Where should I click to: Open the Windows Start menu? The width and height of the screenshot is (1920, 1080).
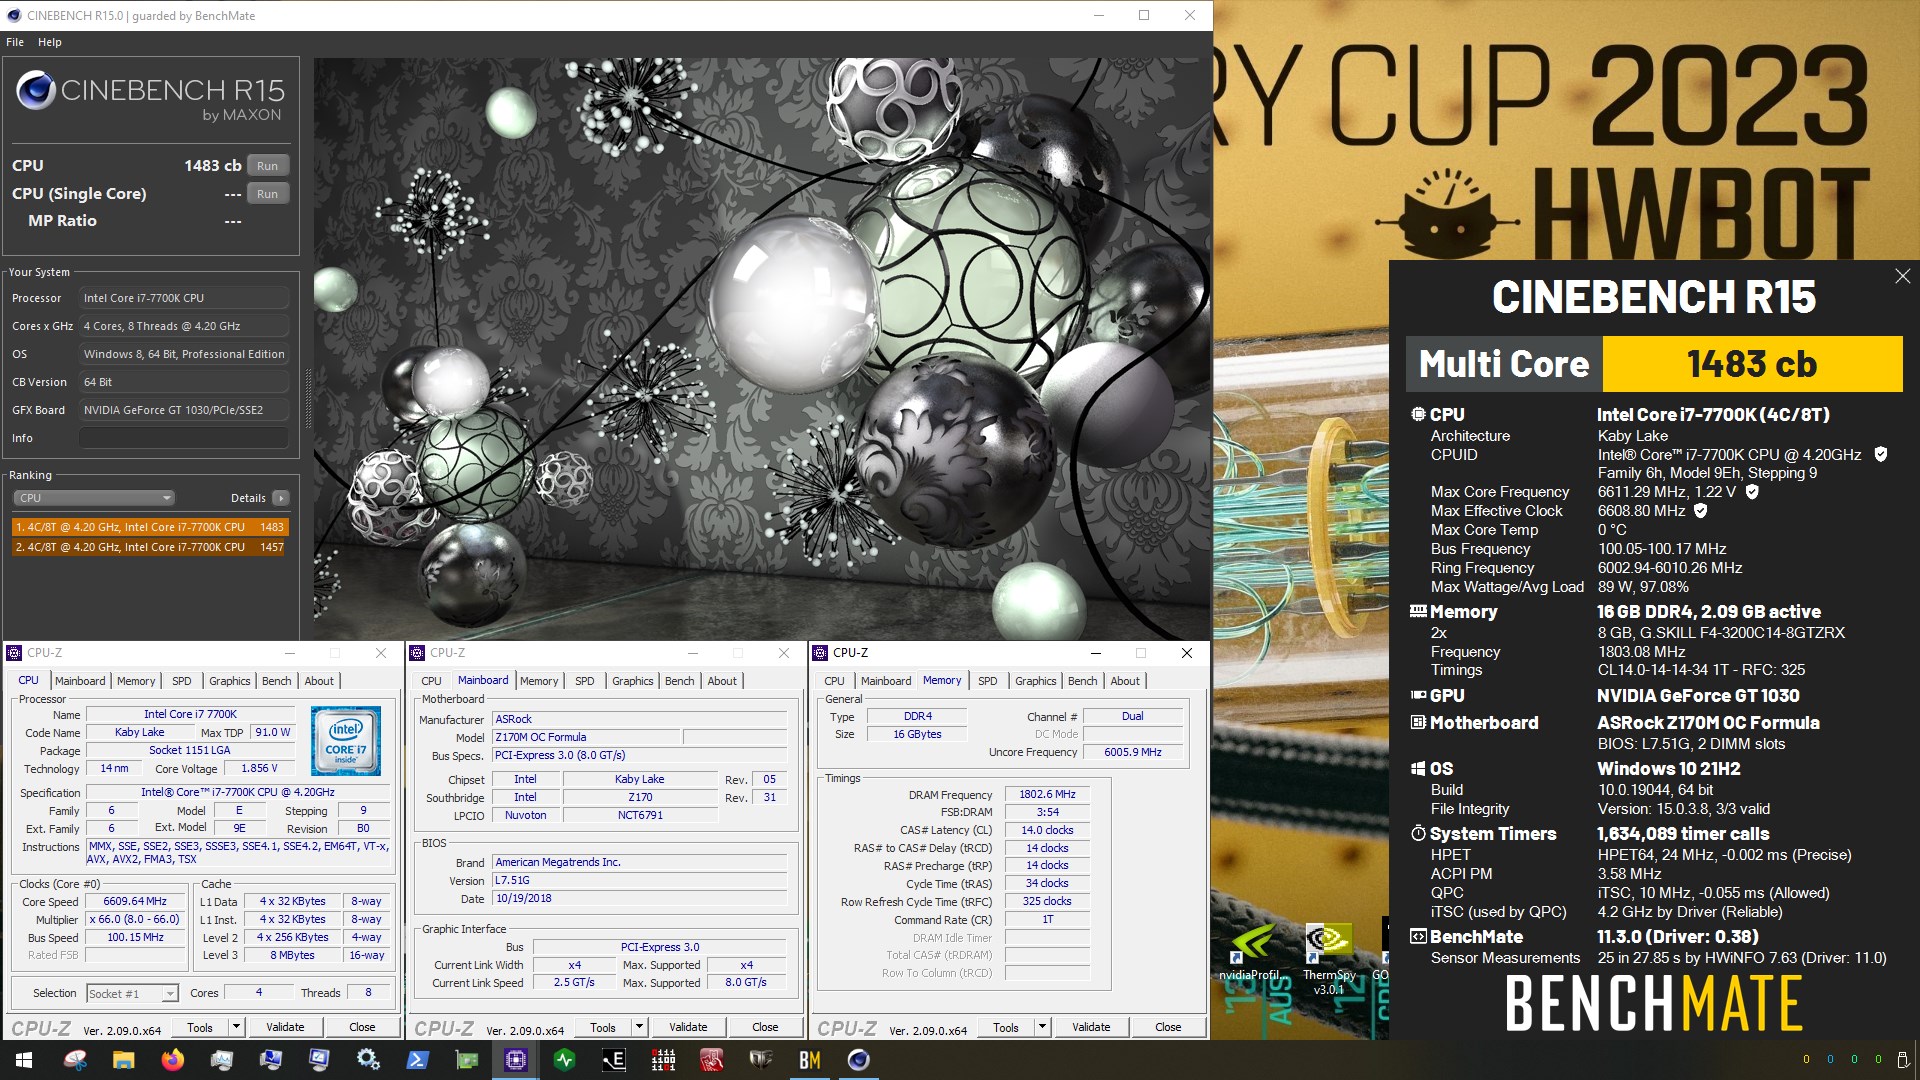24,1060
